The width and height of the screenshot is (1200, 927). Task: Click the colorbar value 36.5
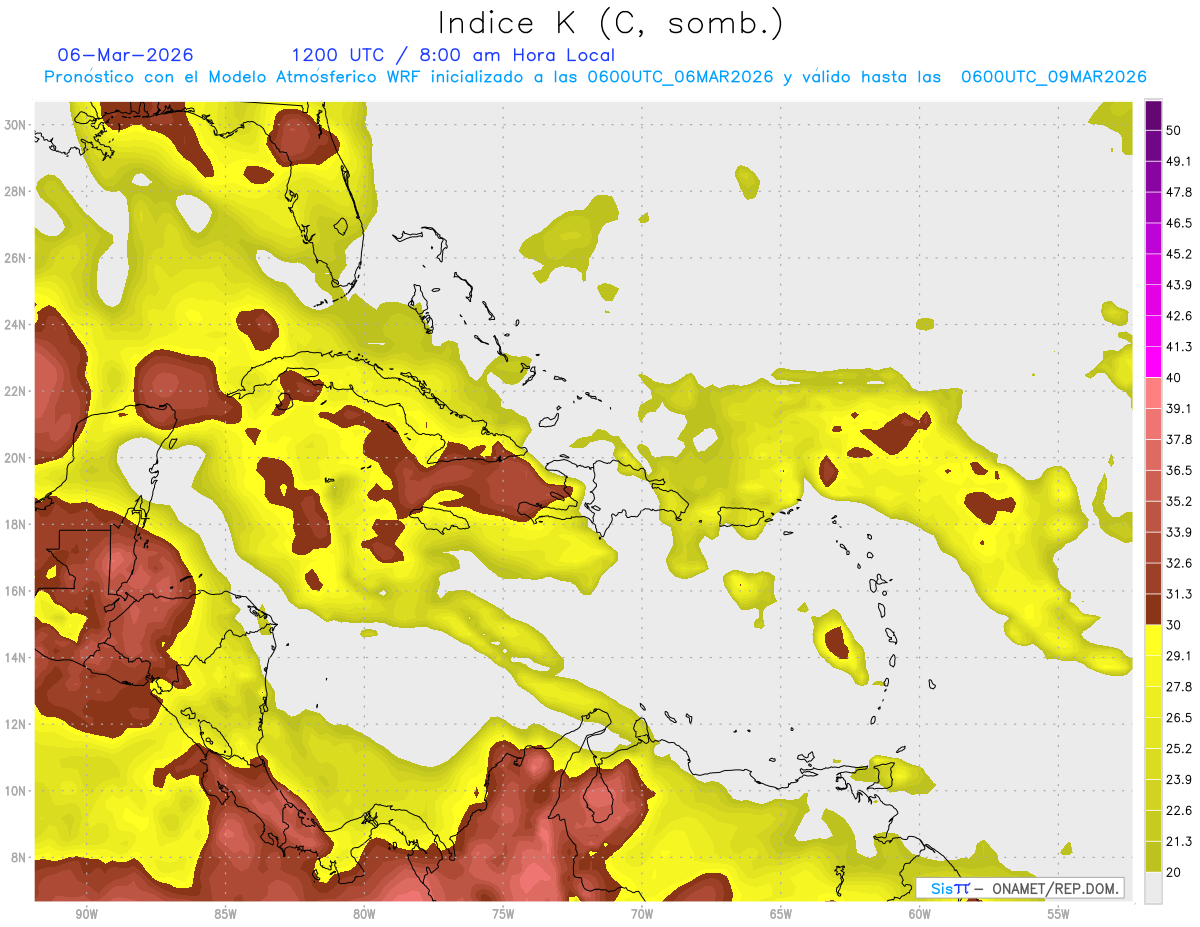click(x=1179, y=471)
